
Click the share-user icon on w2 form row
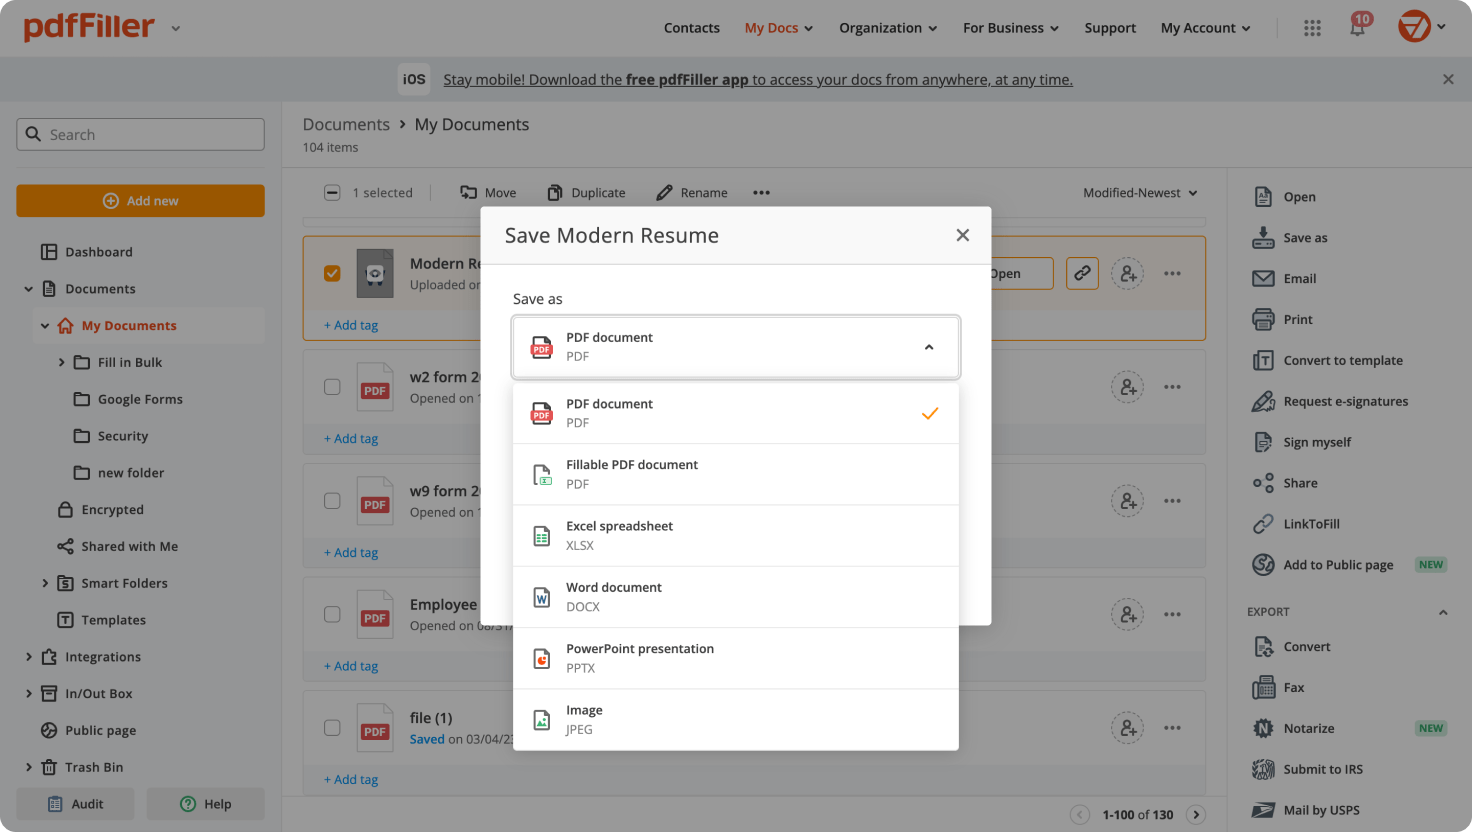pyautogui.click(x=1127, y=387)
